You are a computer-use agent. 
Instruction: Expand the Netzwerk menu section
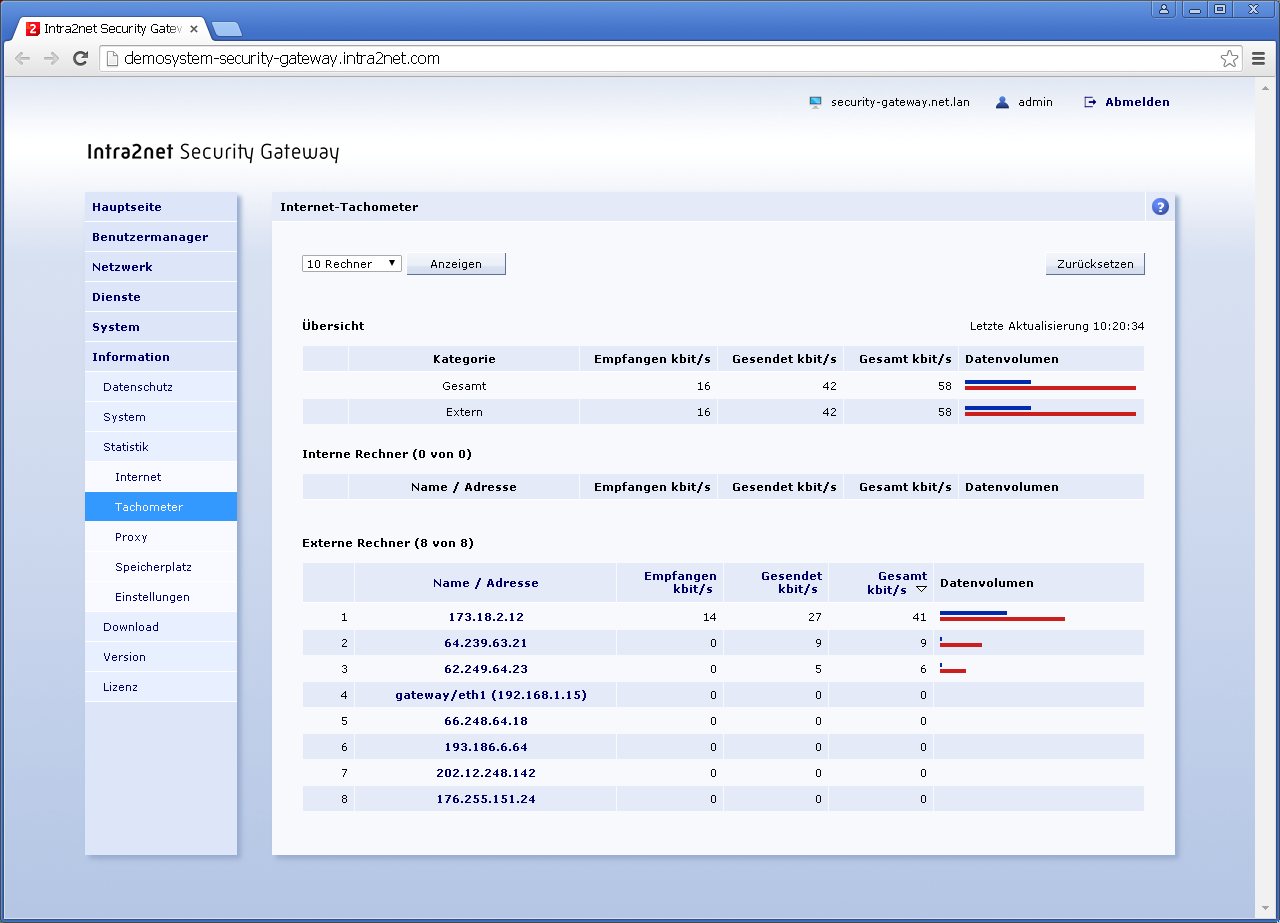[x=122, y=267]
